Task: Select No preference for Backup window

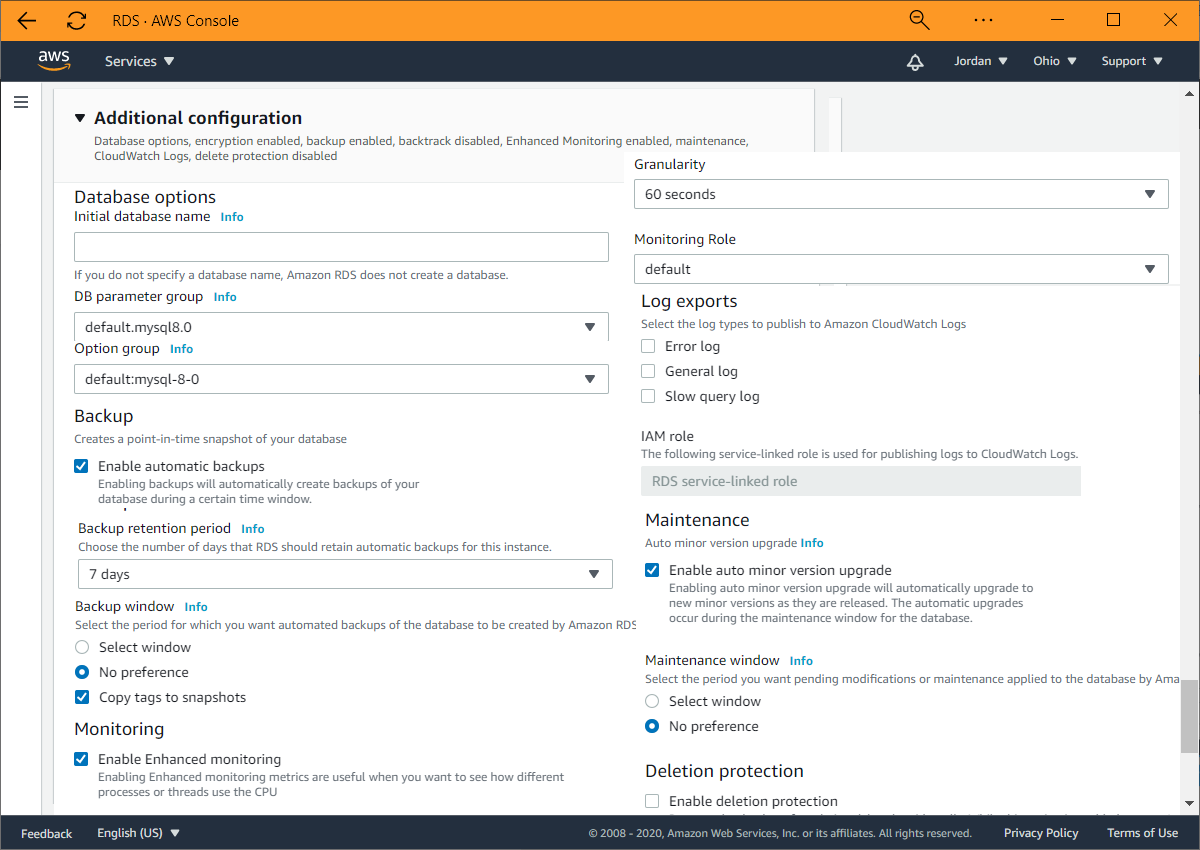Action: tap(82, 672)
